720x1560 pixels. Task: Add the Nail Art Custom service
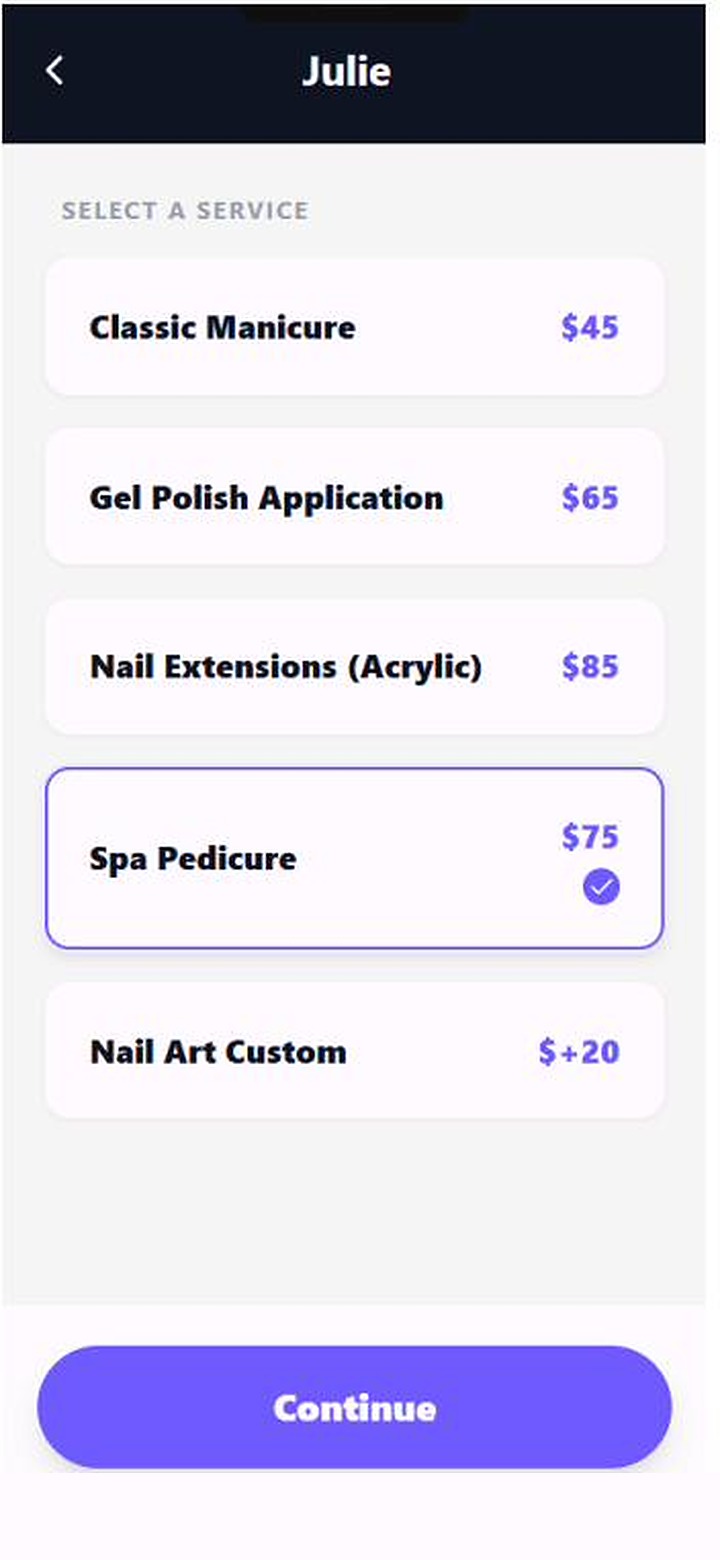(355, 1051)
